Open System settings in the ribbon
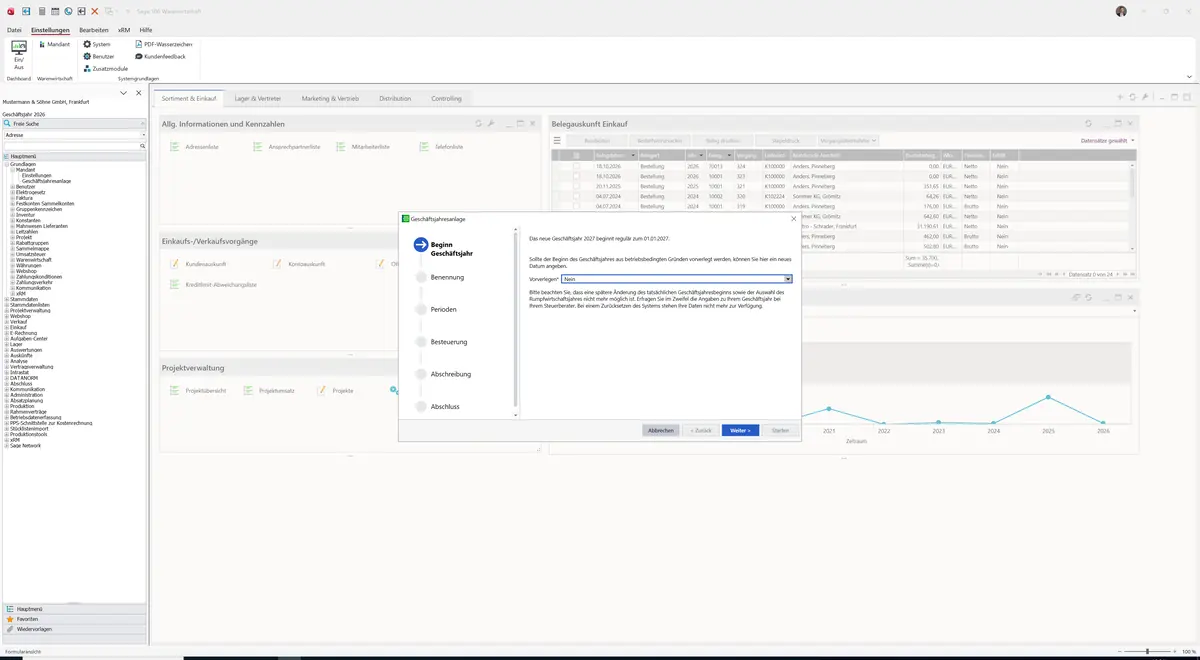This screenshot has height=660, width=1200. point(97,44)
